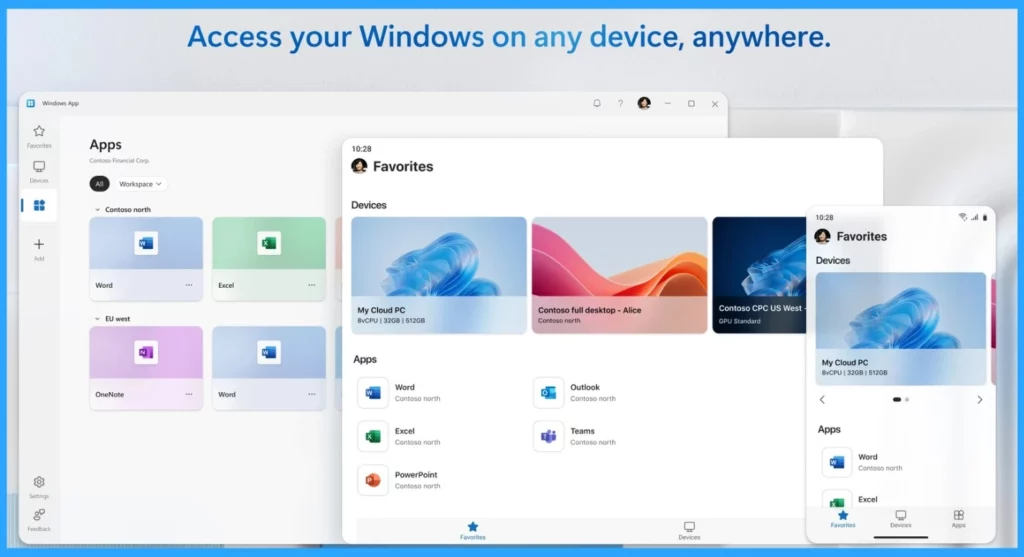Open Excel app in tablet Favorites list
This screenshot has width=1024, height=557.
pos(400,436)
